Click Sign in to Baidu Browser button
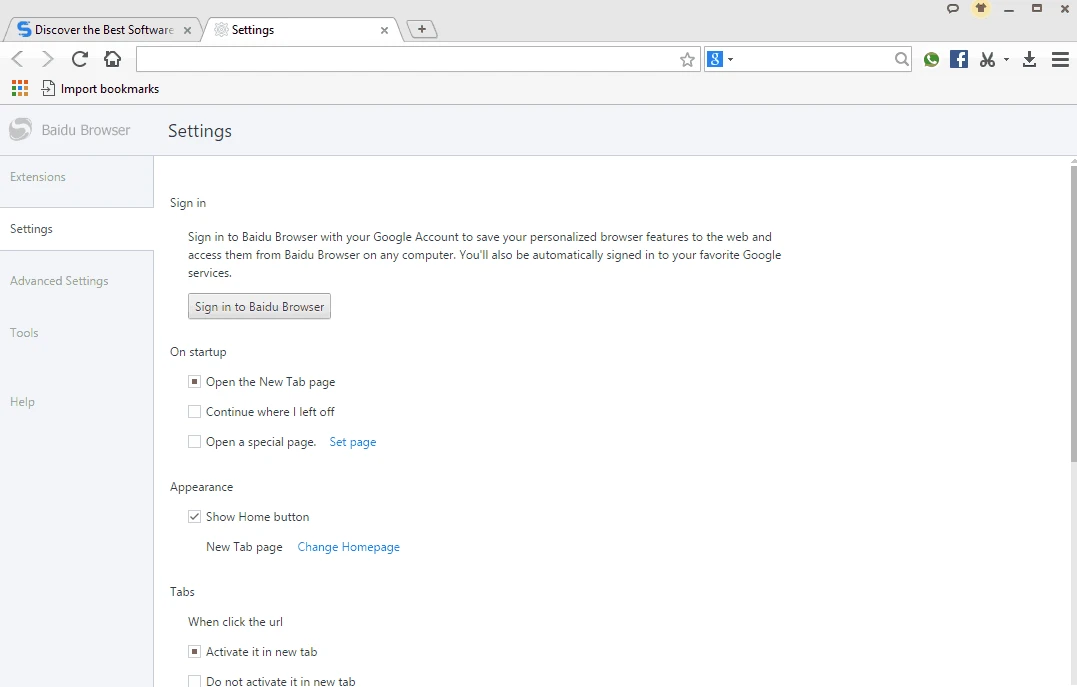The height and width of the screenshot is (687, 1077). point(260,306)
